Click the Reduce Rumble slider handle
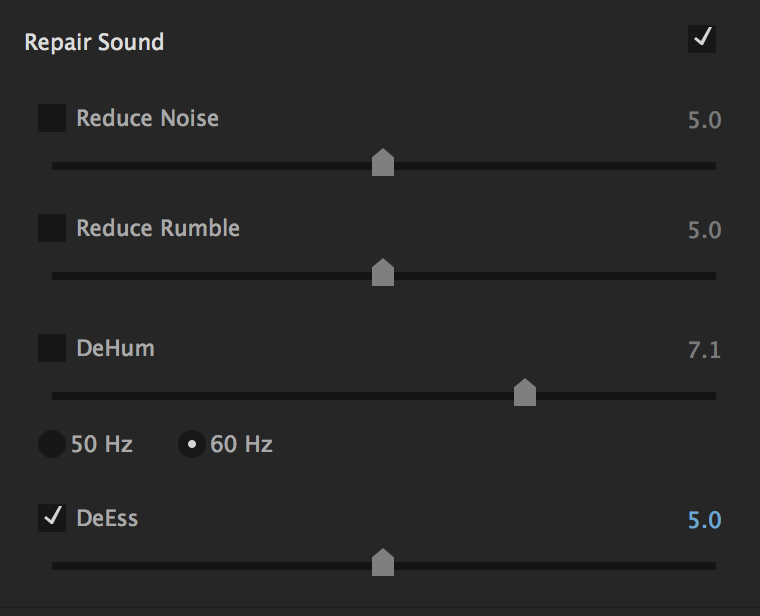This screenshot has height=616, width=760. (383, 272)
